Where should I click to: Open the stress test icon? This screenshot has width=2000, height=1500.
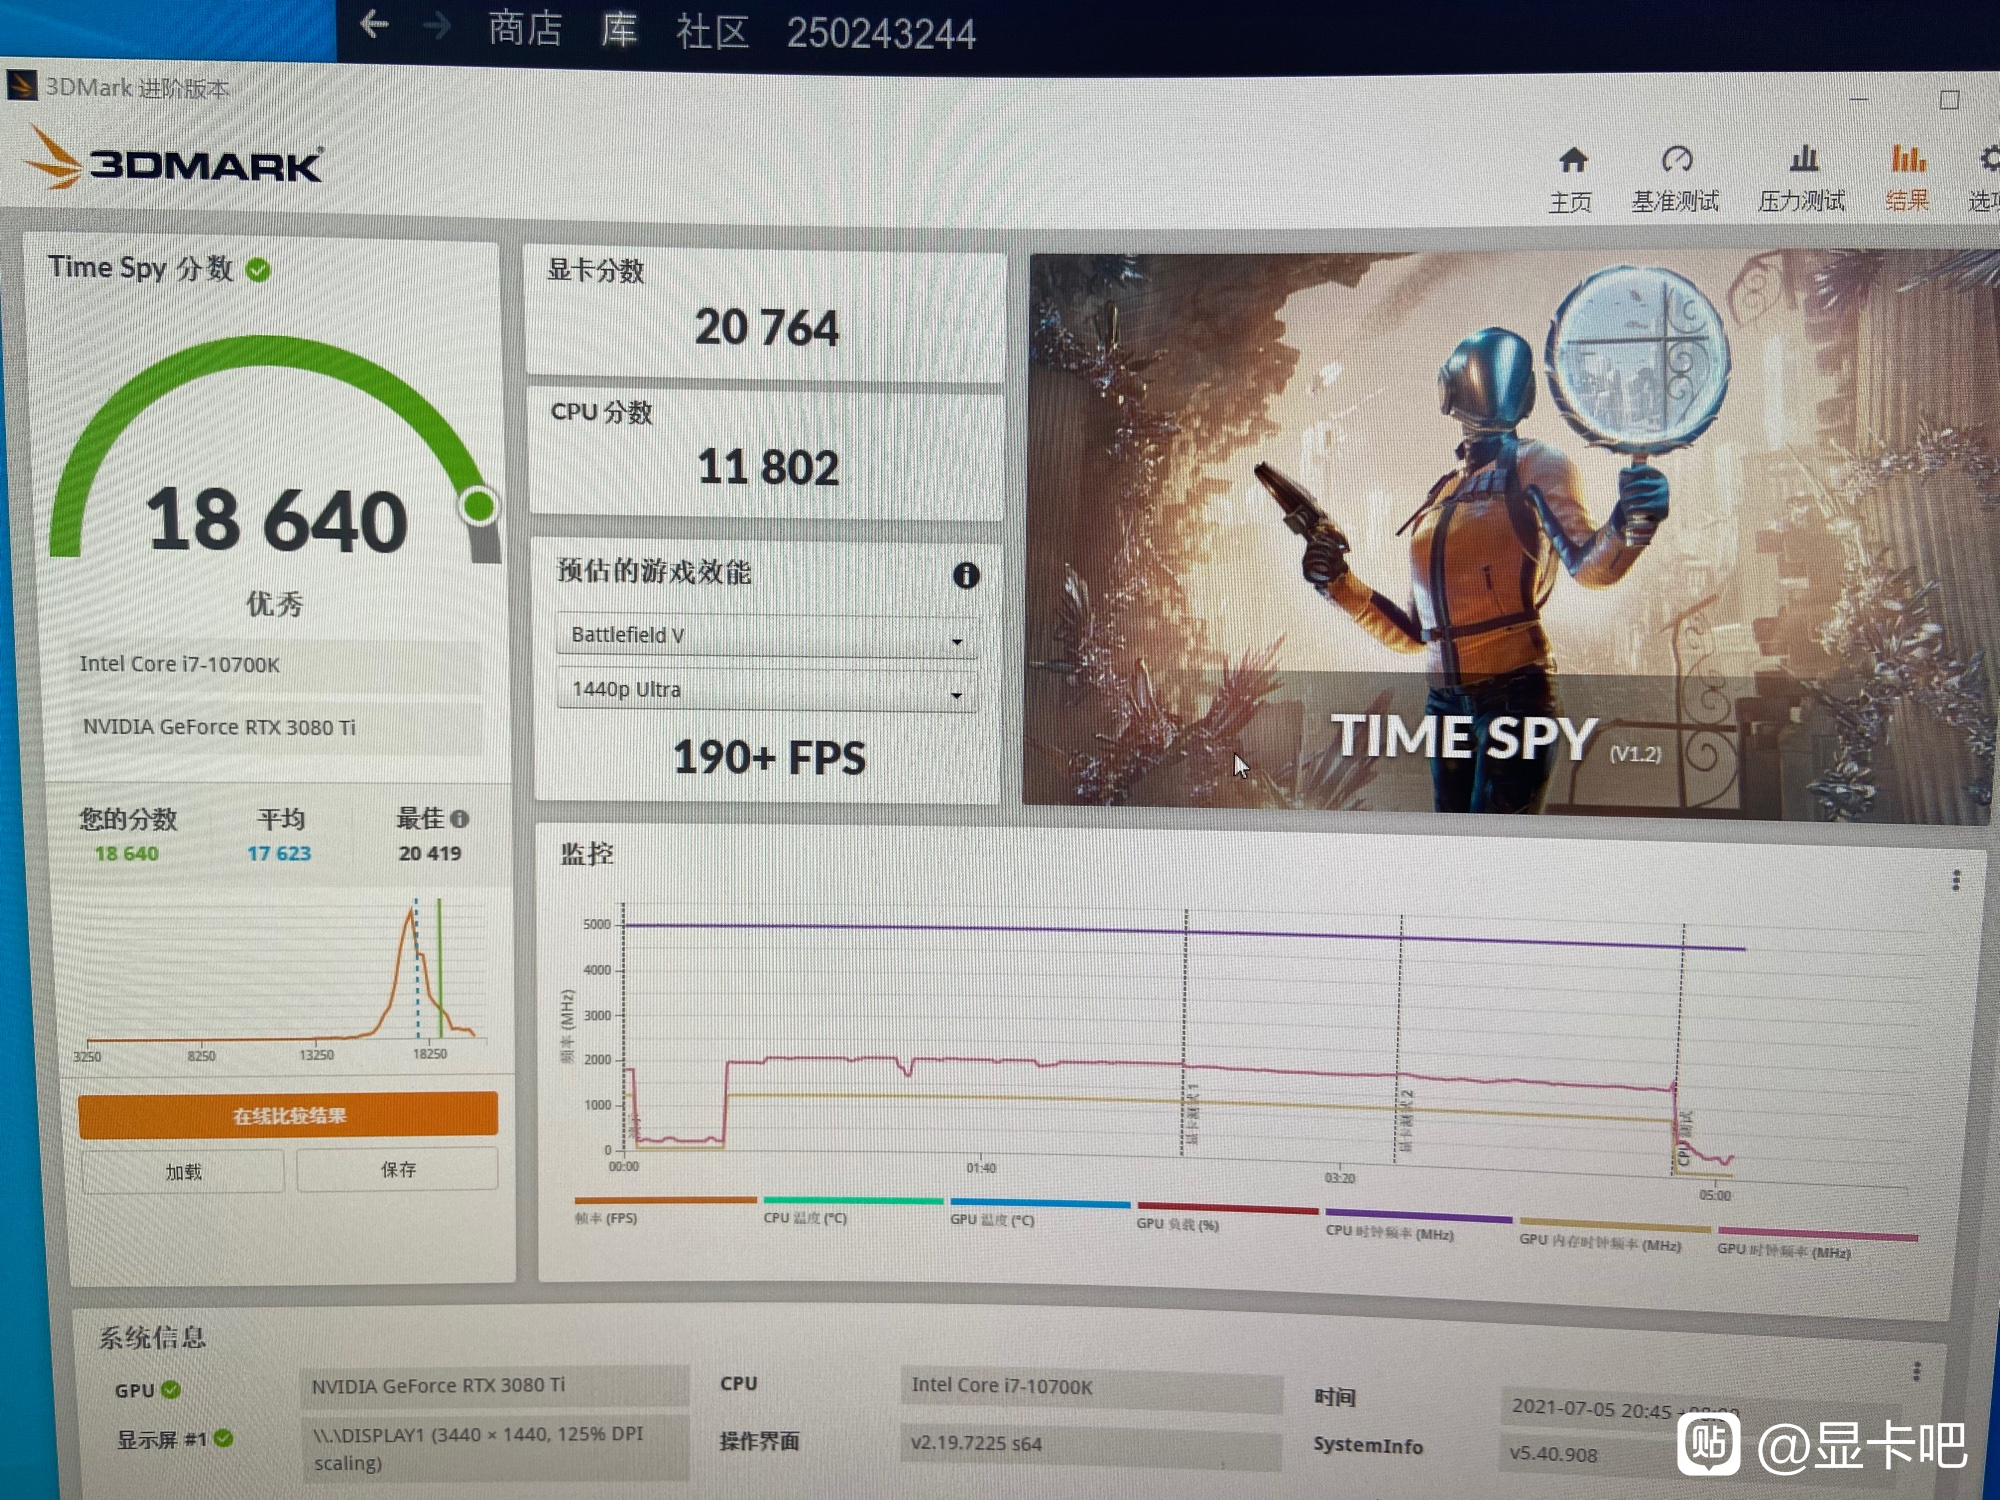pos(1803,158)
